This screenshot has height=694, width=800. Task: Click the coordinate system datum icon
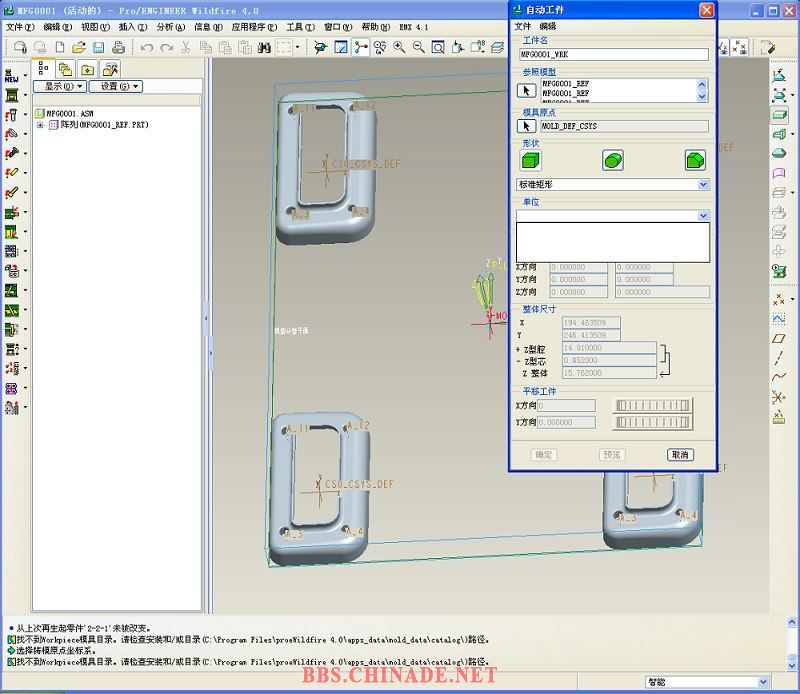(x=779, y=397)
